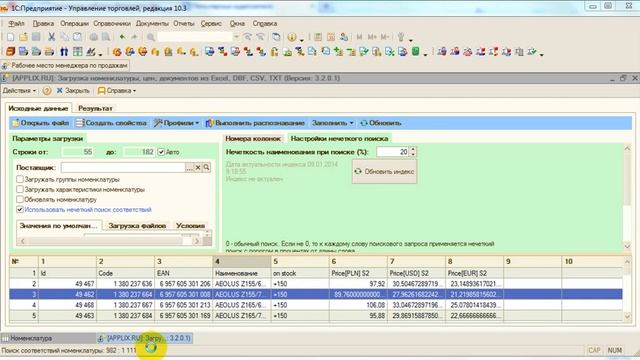Viewport: 640px width, 360px height.
Task: Click Создать свойства button
Action: 111,123
